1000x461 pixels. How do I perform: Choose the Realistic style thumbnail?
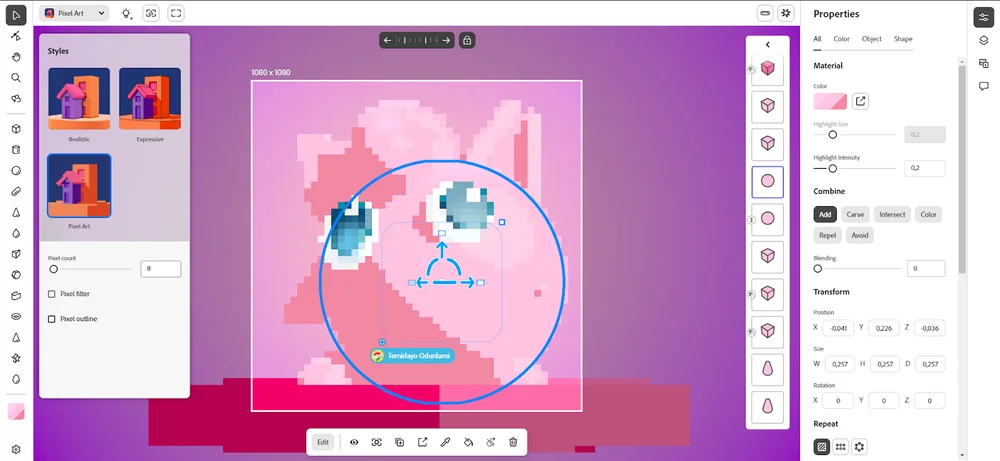click(79, 99)
